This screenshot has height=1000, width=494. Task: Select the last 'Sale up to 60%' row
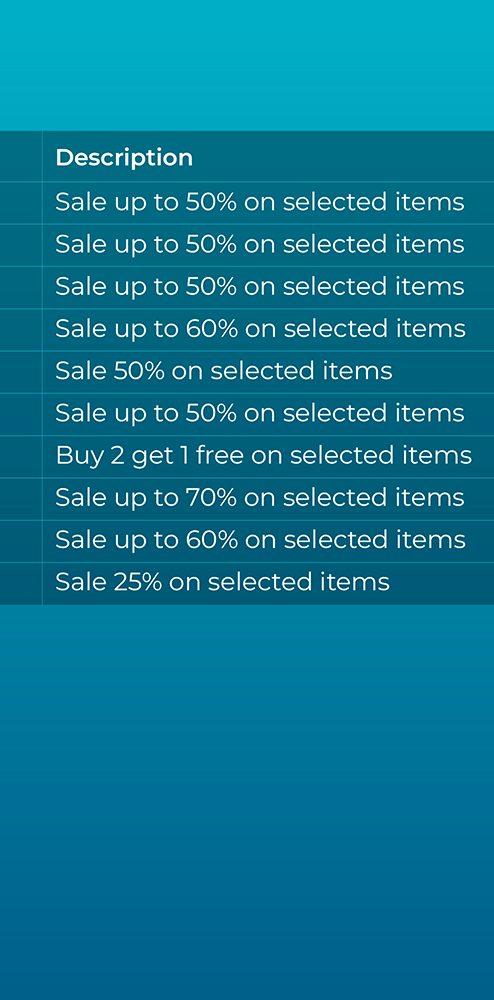[x=268, y=541]
